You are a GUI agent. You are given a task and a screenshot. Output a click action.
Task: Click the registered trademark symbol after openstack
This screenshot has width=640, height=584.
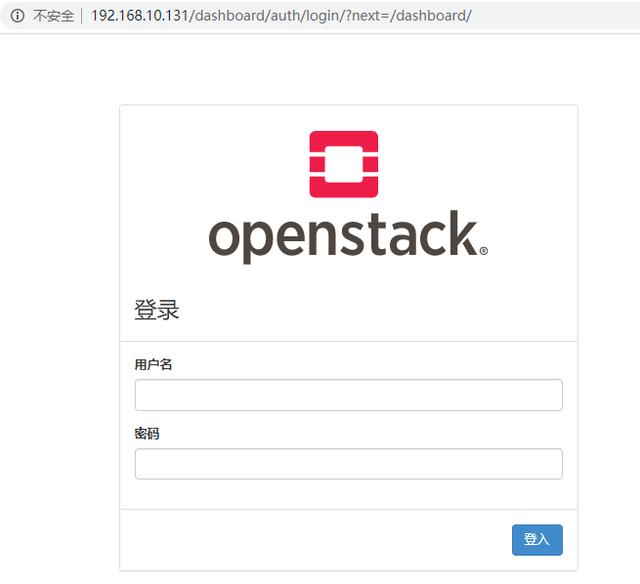click(x=484, y=251)
